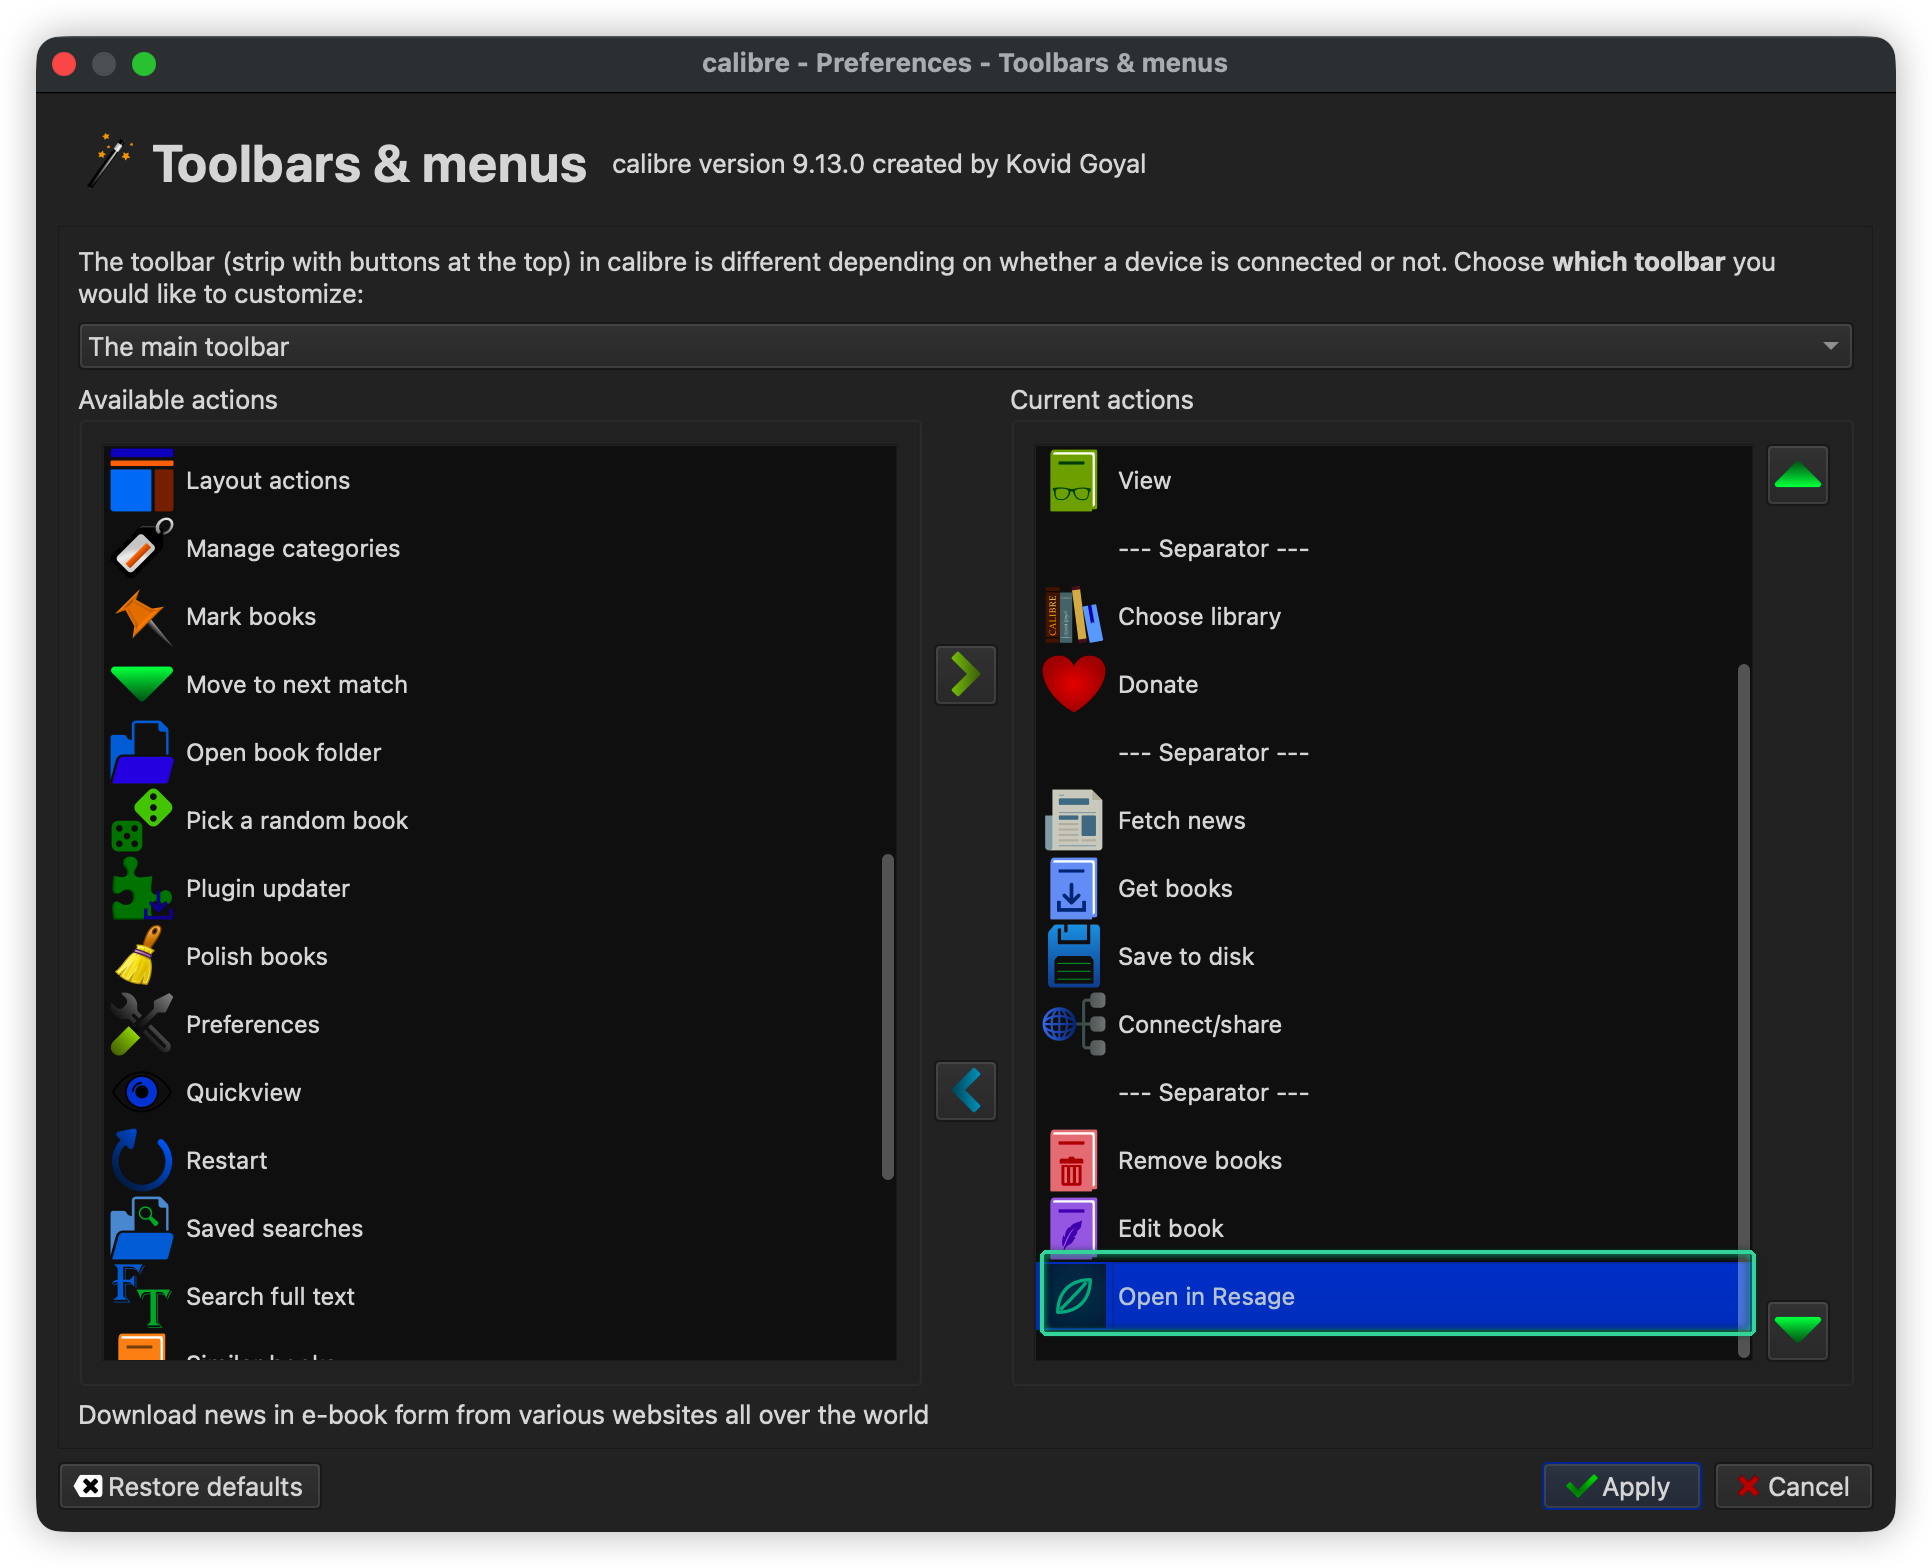1932x1568 pixels.
Task: Select the 'Layout actions' label
Action: 268,481
